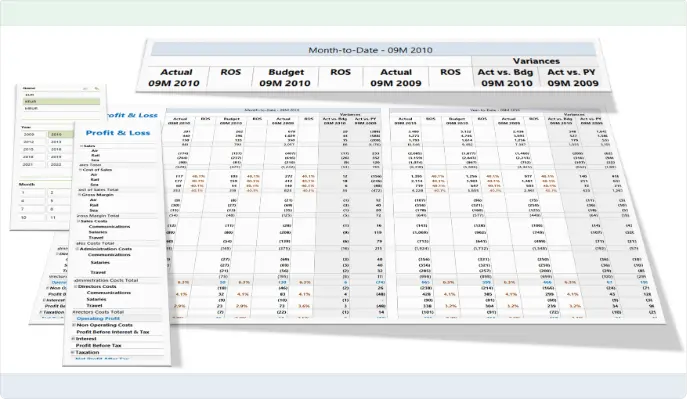
Task: Click the multi-select icon in top slicer
Action: coord(85,88)
